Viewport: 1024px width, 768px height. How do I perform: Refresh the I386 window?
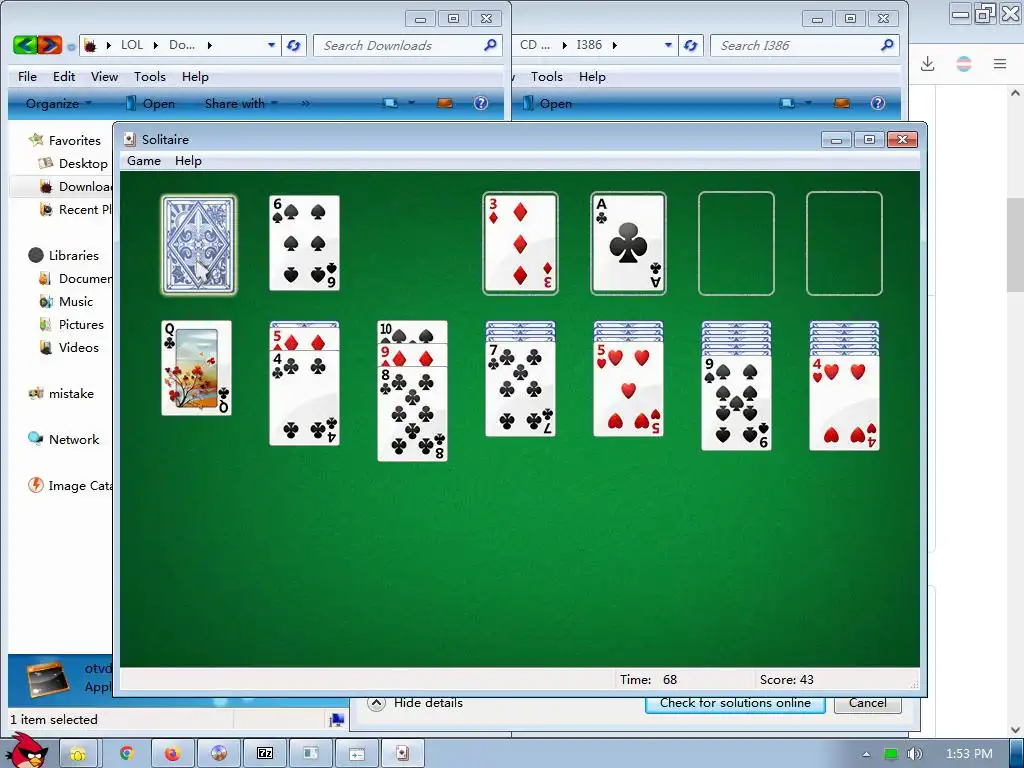tap(690, 45)
